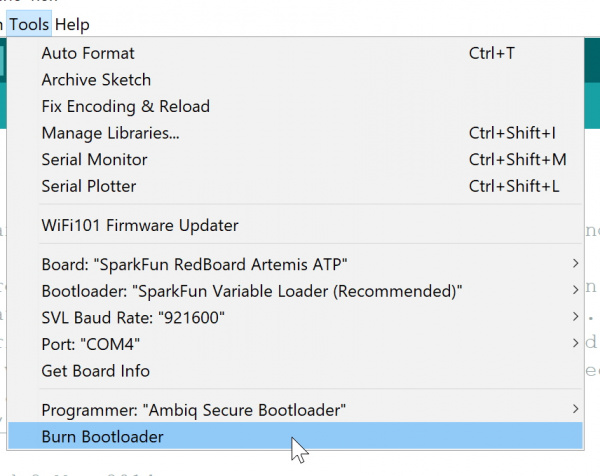Click the chevron beside Programmer entry
Viewport: 600px width, 476px height.
(575, 409)
